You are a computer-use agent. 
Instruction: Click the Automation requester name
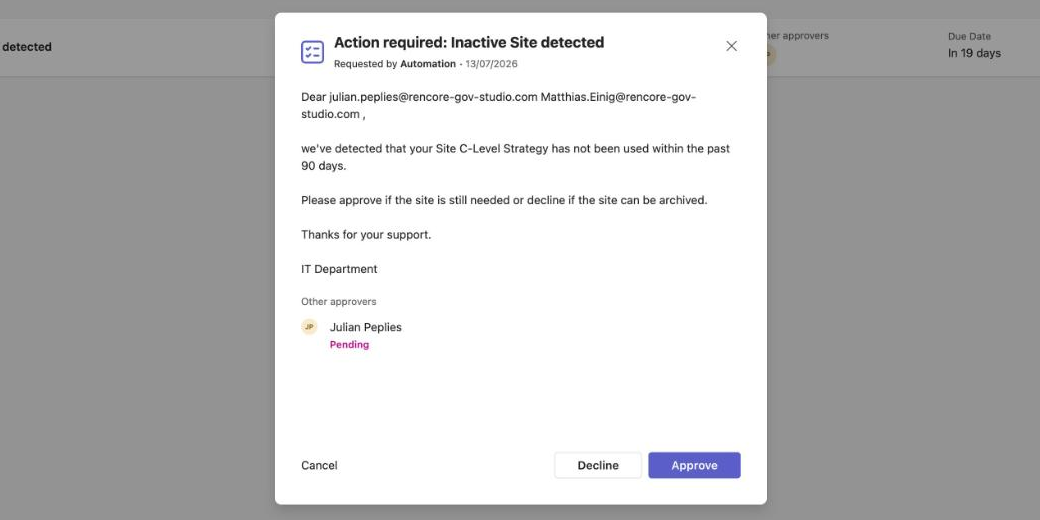(x=428, y=64)
